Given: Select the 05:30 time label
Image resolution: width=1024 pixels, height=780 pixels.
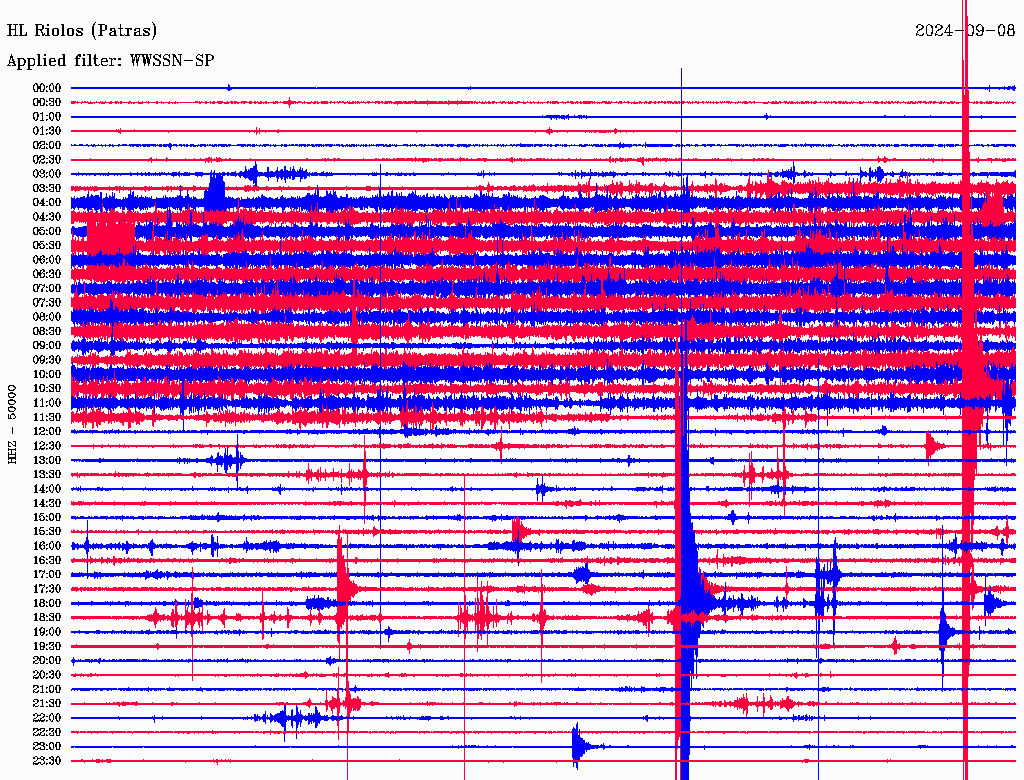Looking at the screenshot, I should tap(47, 246).
